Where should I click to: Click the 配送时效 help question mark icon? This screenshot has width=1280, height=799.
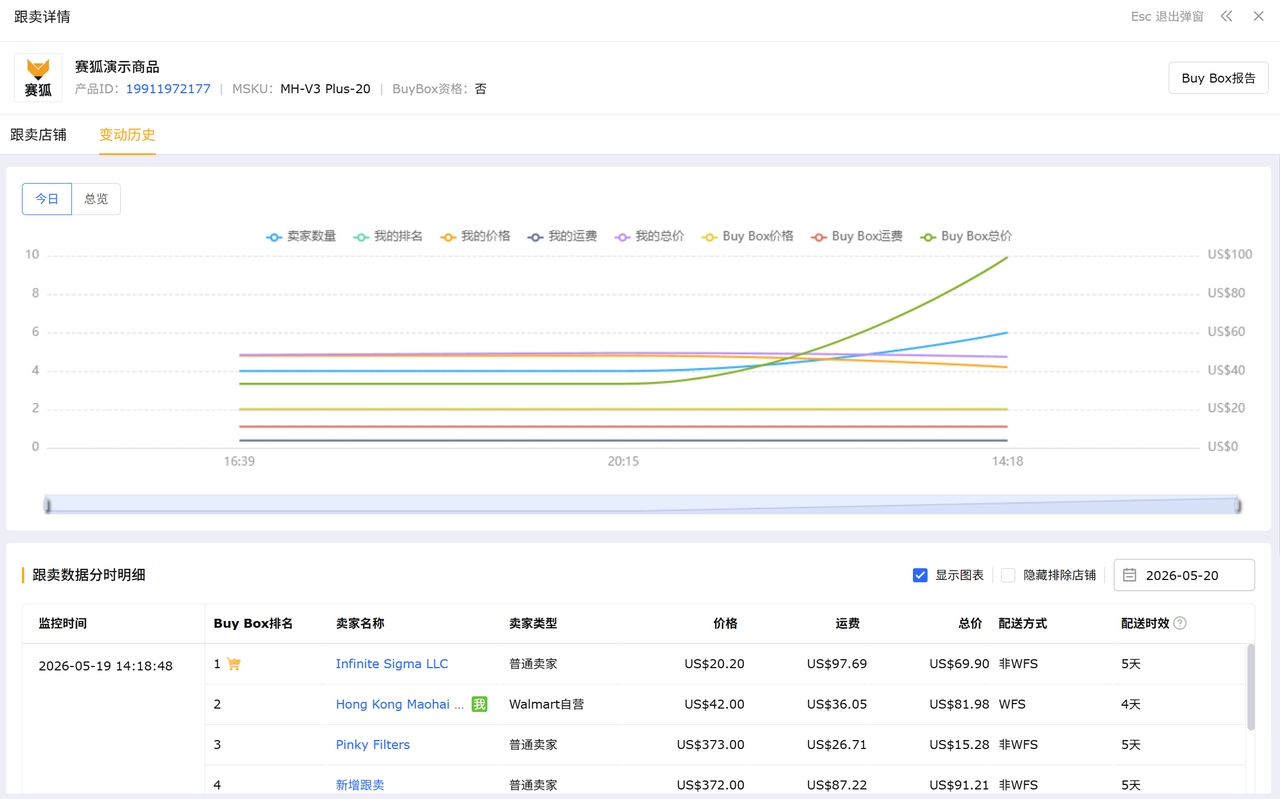pos(1180,623)
